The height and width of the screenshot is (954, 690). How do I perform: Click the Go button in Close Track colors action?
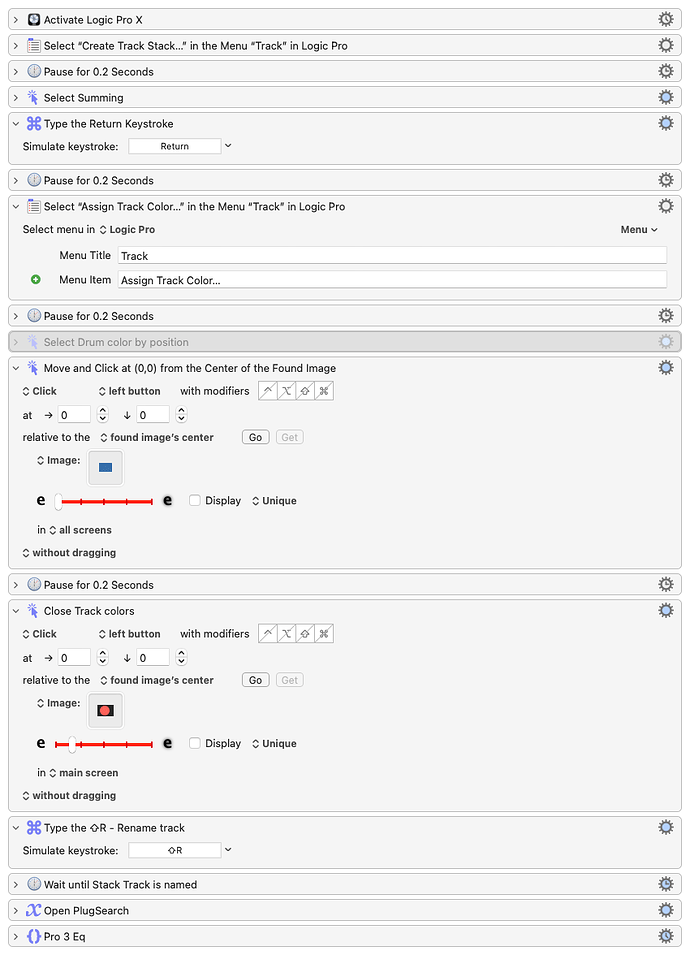point(256,680)
